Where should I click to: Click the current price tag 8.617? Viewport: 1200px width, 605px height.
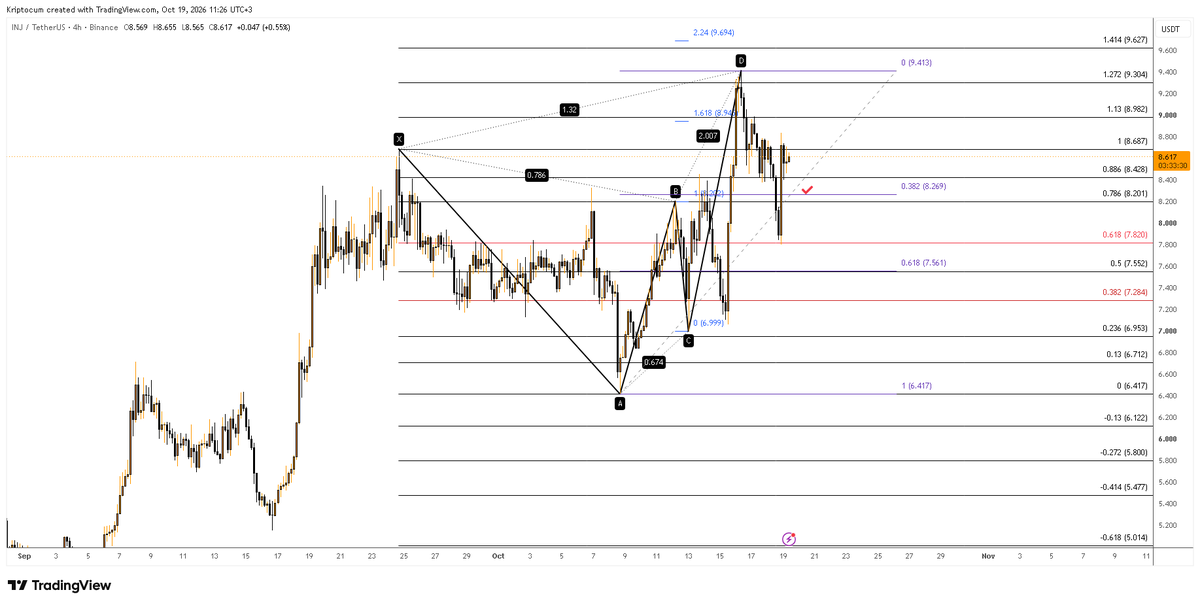coord(1166,156)
